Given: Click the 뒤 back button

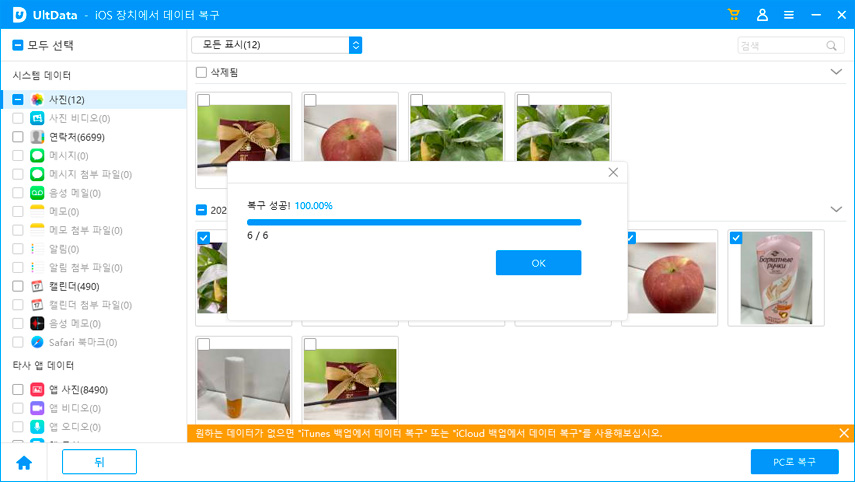Looking at the screenshot, I should 99,462.
